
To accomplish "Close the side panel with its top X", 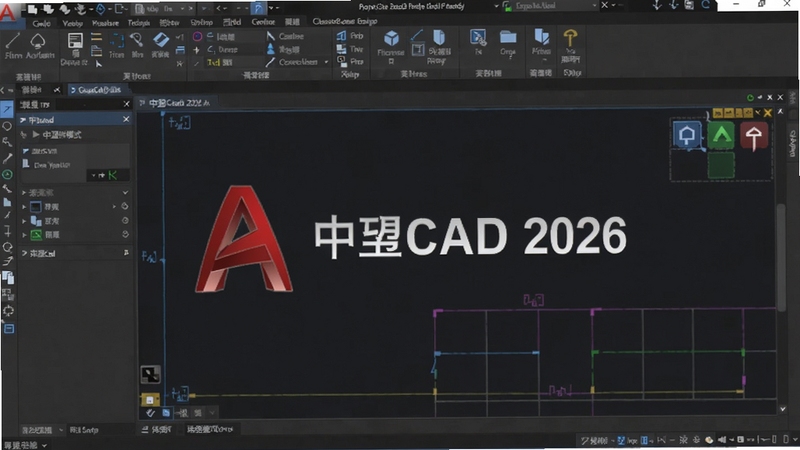I will 127,104.
